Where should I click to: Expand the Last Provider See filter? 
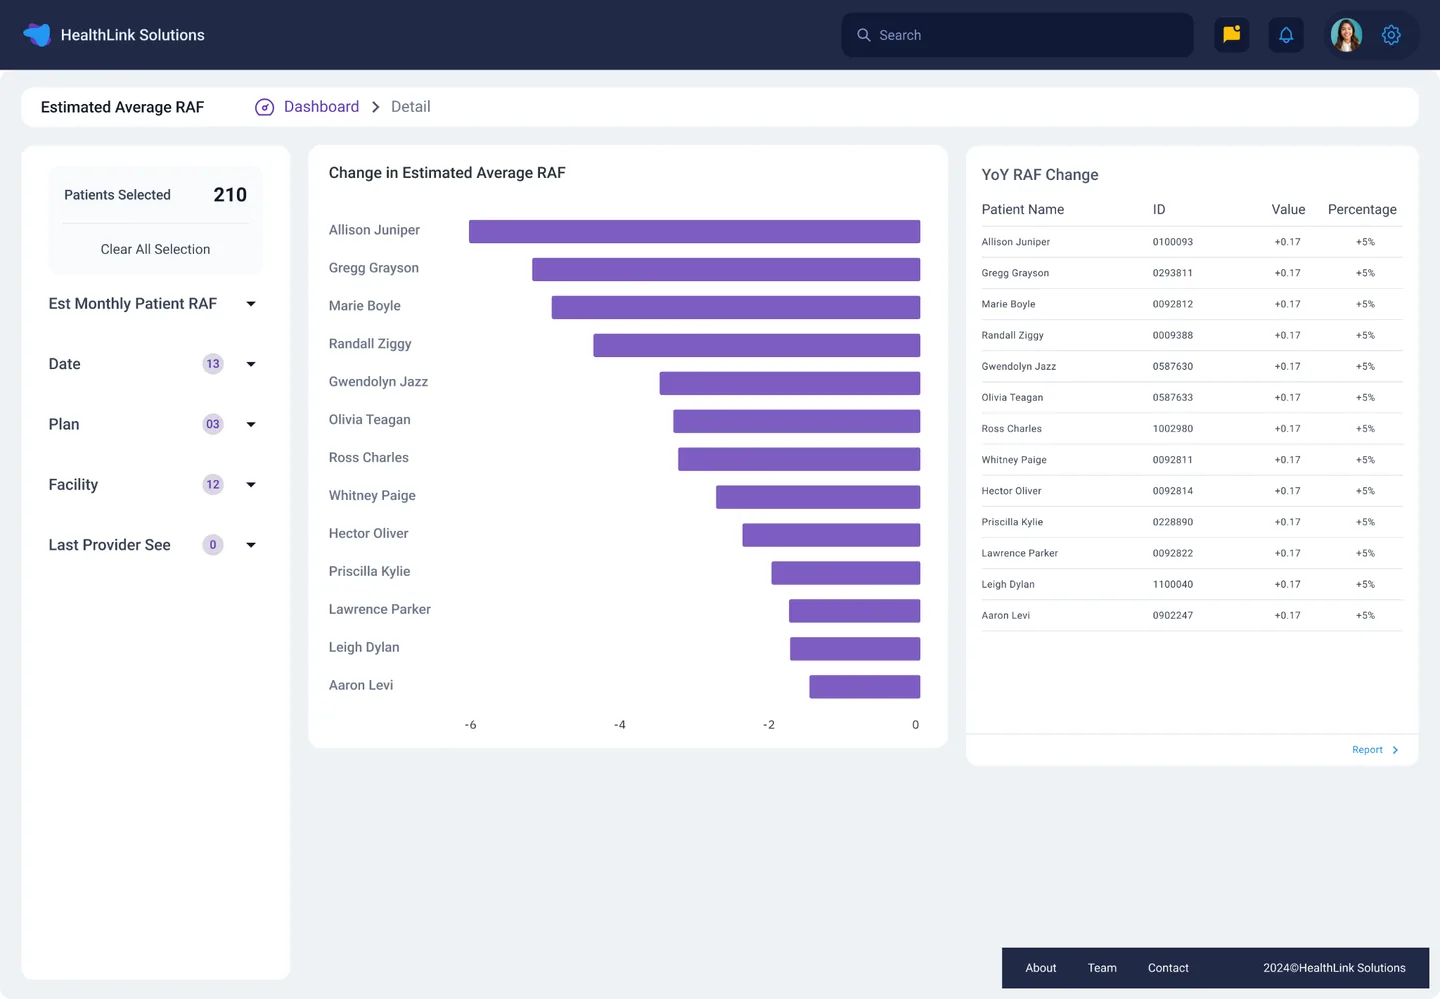tap(251, 545)
